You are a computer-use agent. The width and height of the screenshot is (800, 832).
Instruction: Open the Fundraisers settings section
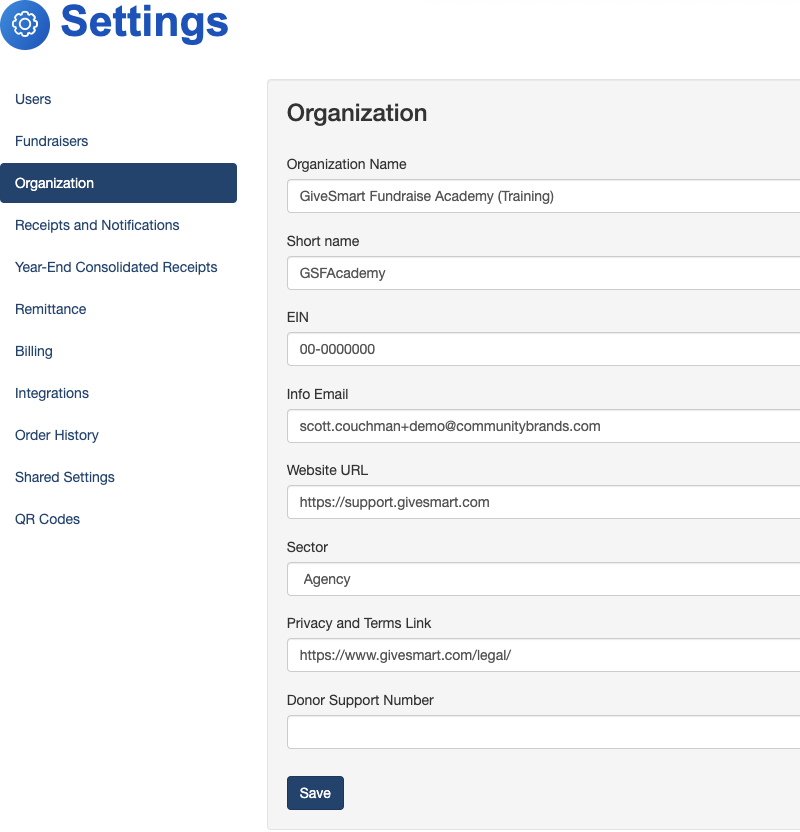tap(51, 141)
